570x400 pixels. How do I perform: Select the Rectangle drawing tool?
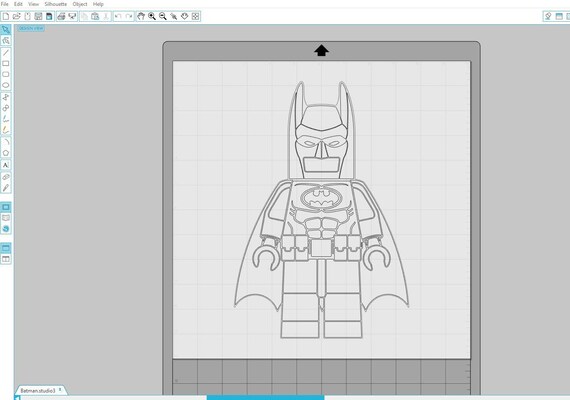pos(6,64)
